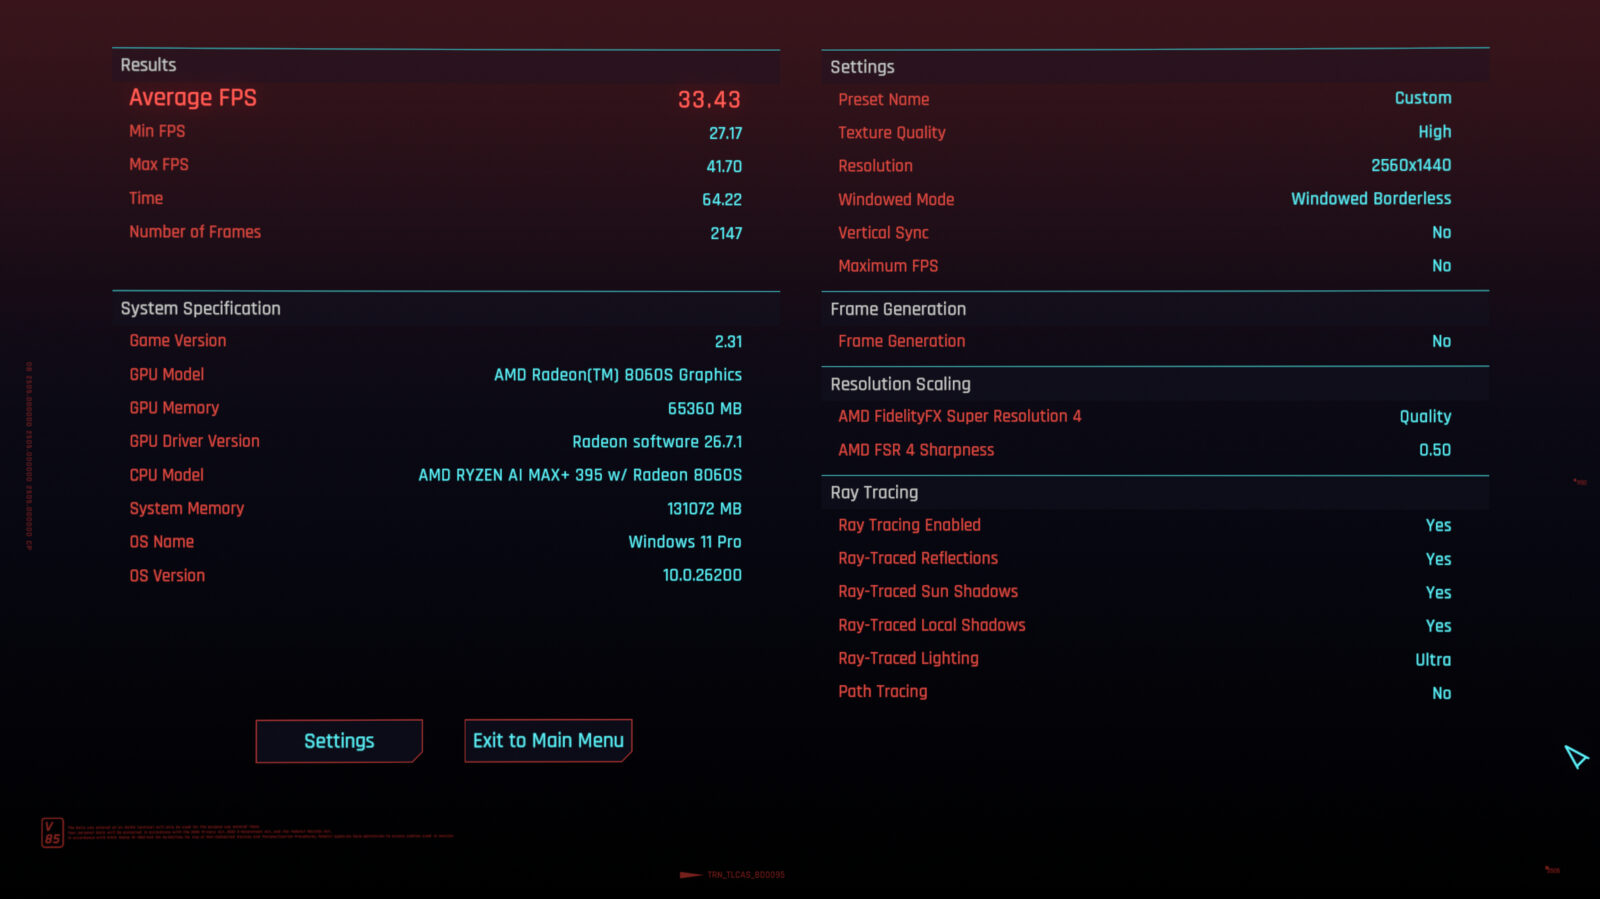The width and height of the screenshot is (1600, 899).
Task: Click the texture quality value High
Action: (1435, 132)
